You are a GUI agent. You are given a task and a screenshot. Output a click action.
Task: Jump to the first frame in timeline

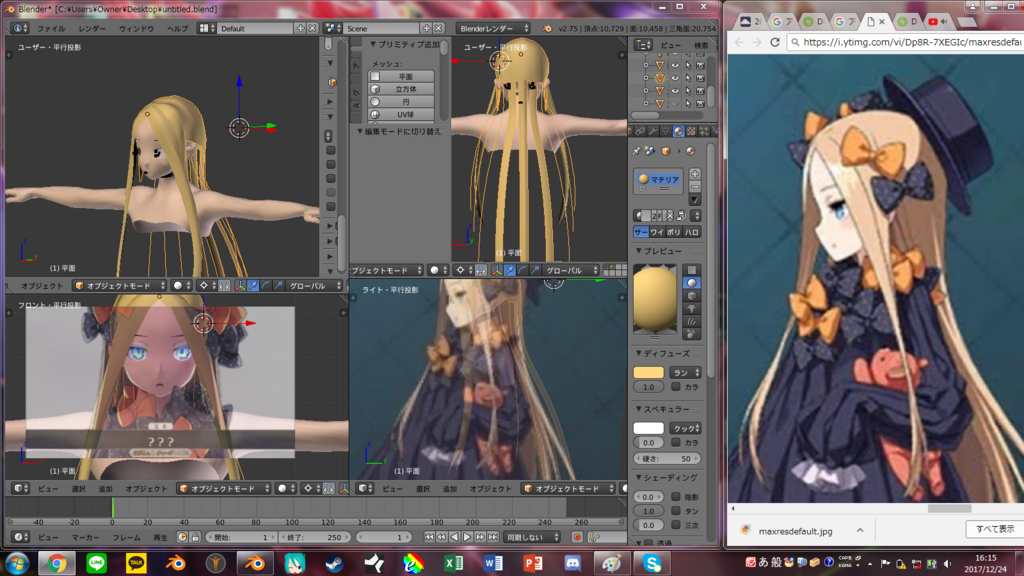click(429, 537)
